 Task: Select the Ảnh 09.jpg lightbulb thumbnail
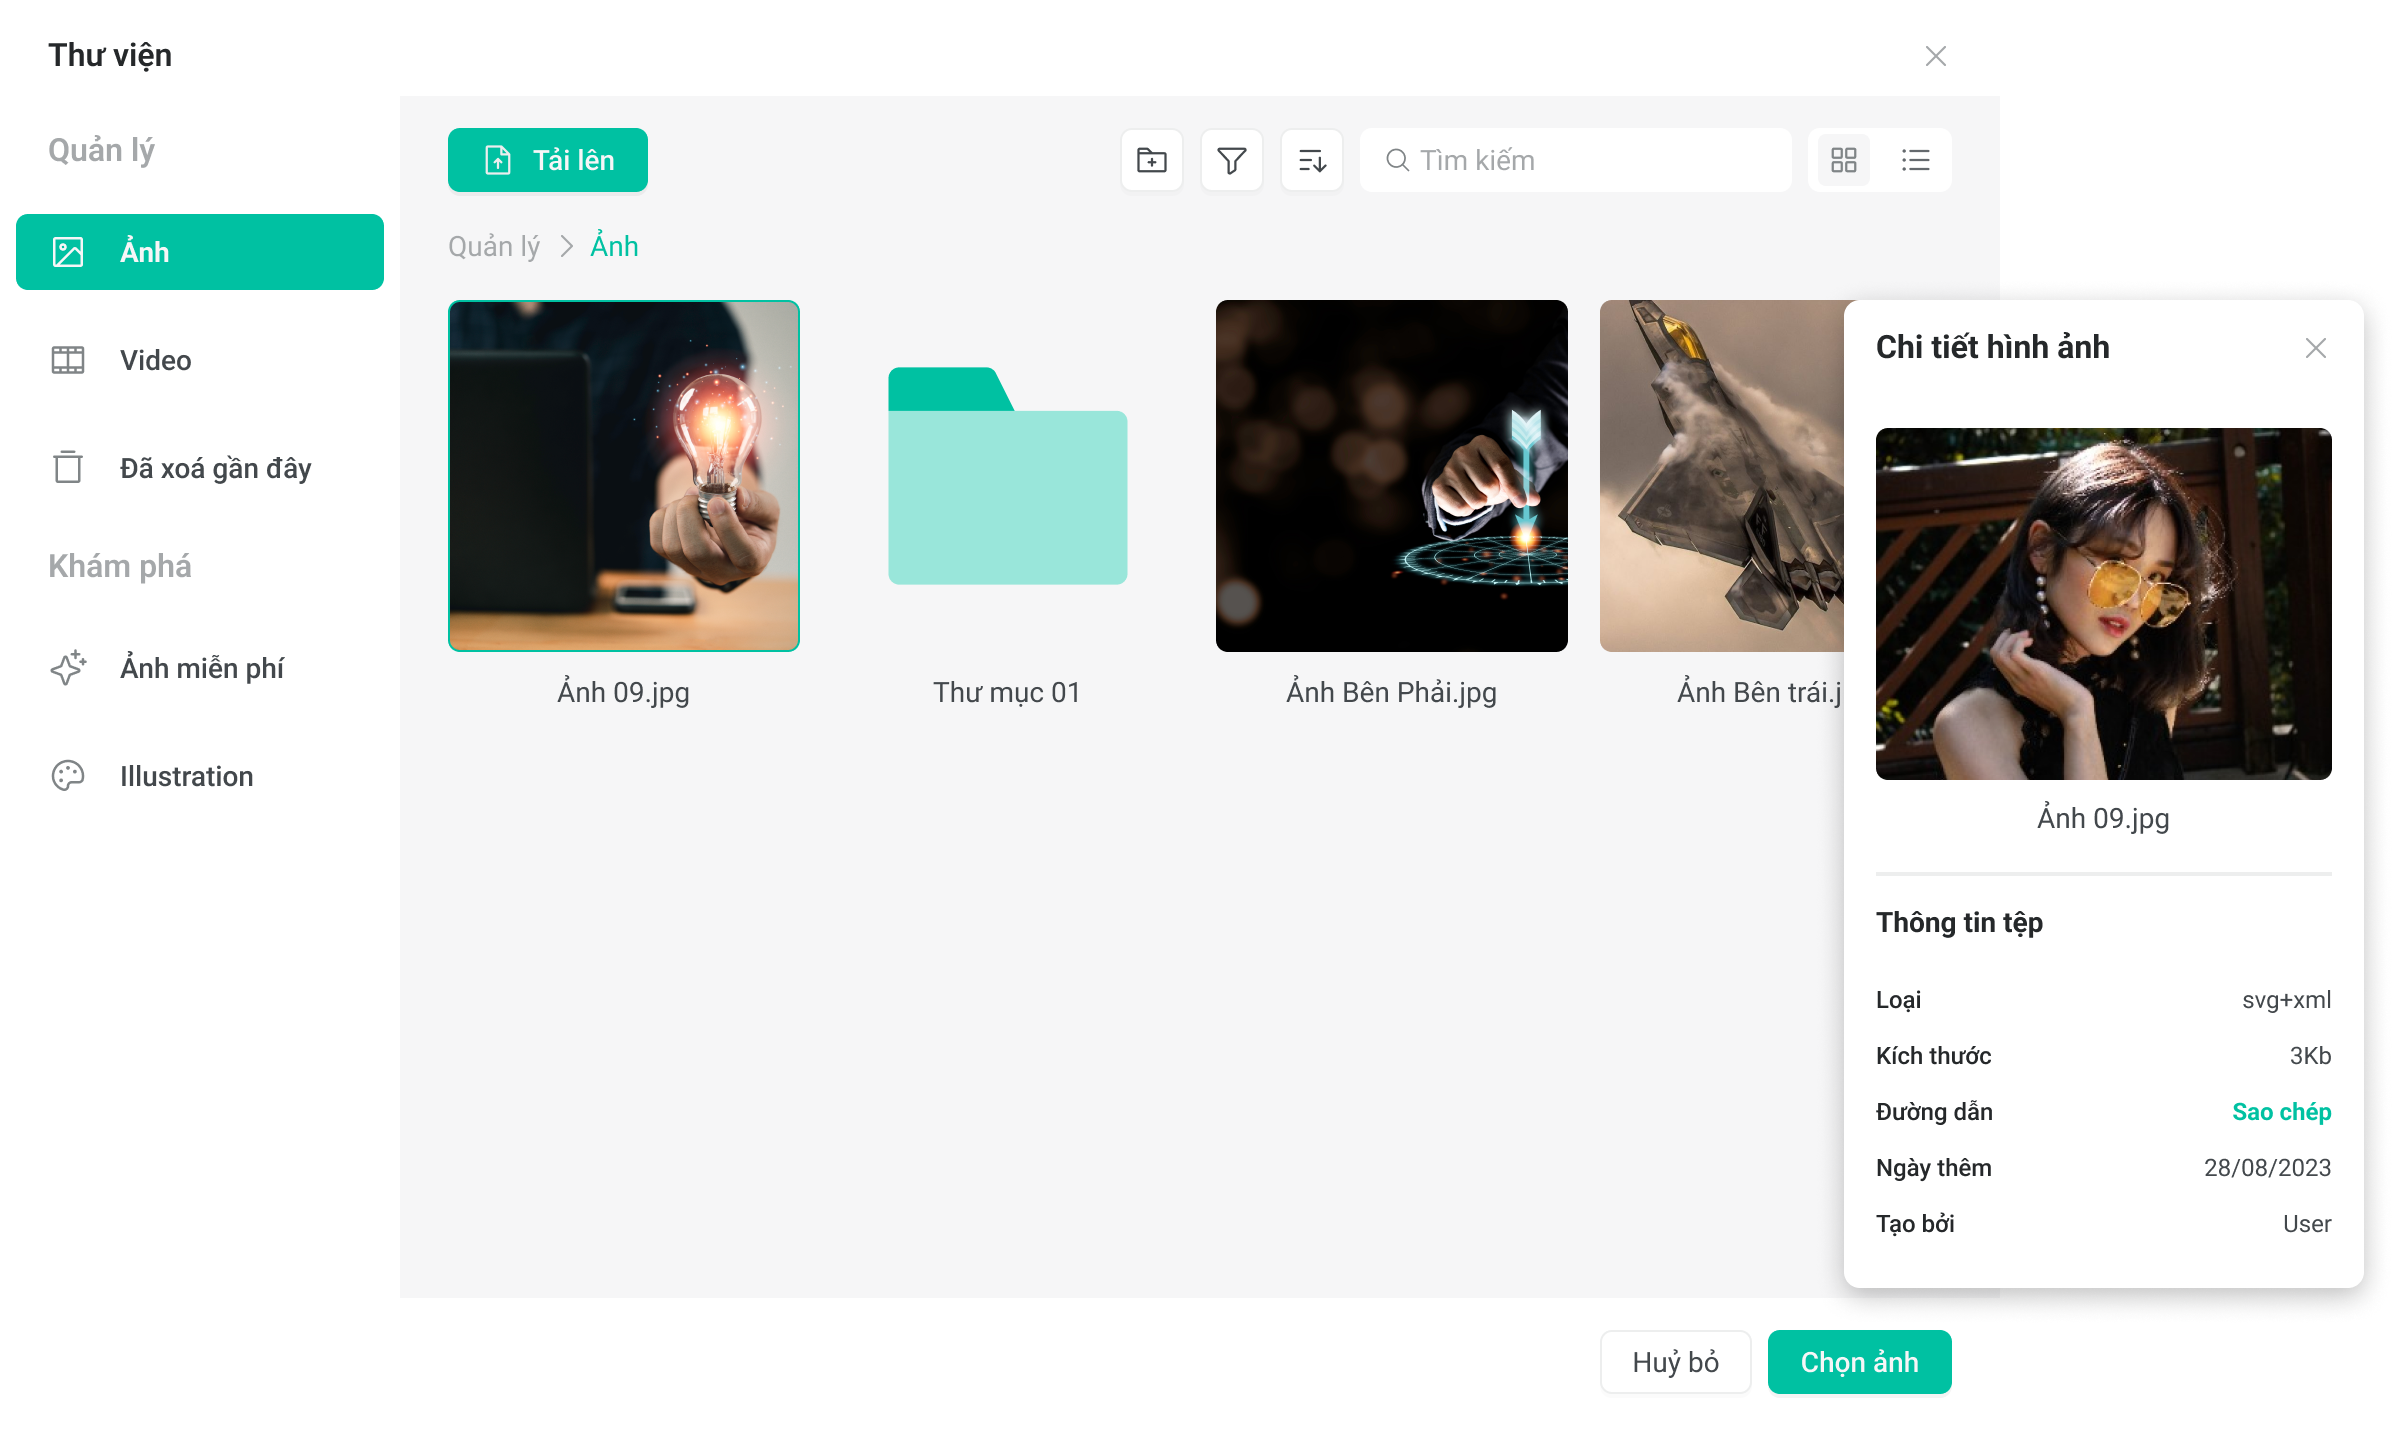[x=624, y=476]
